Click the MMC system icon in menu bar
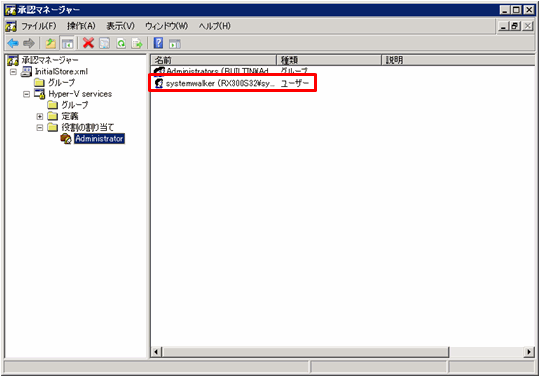This screenshot has height=377, width=540. tap(11, 26)
